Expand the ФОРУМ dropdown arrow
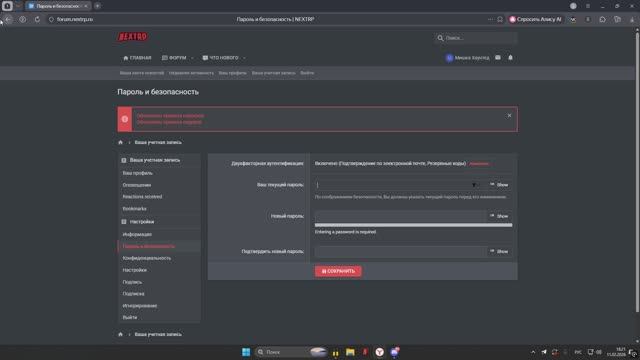Screen dimensions: 640x360 192,58
